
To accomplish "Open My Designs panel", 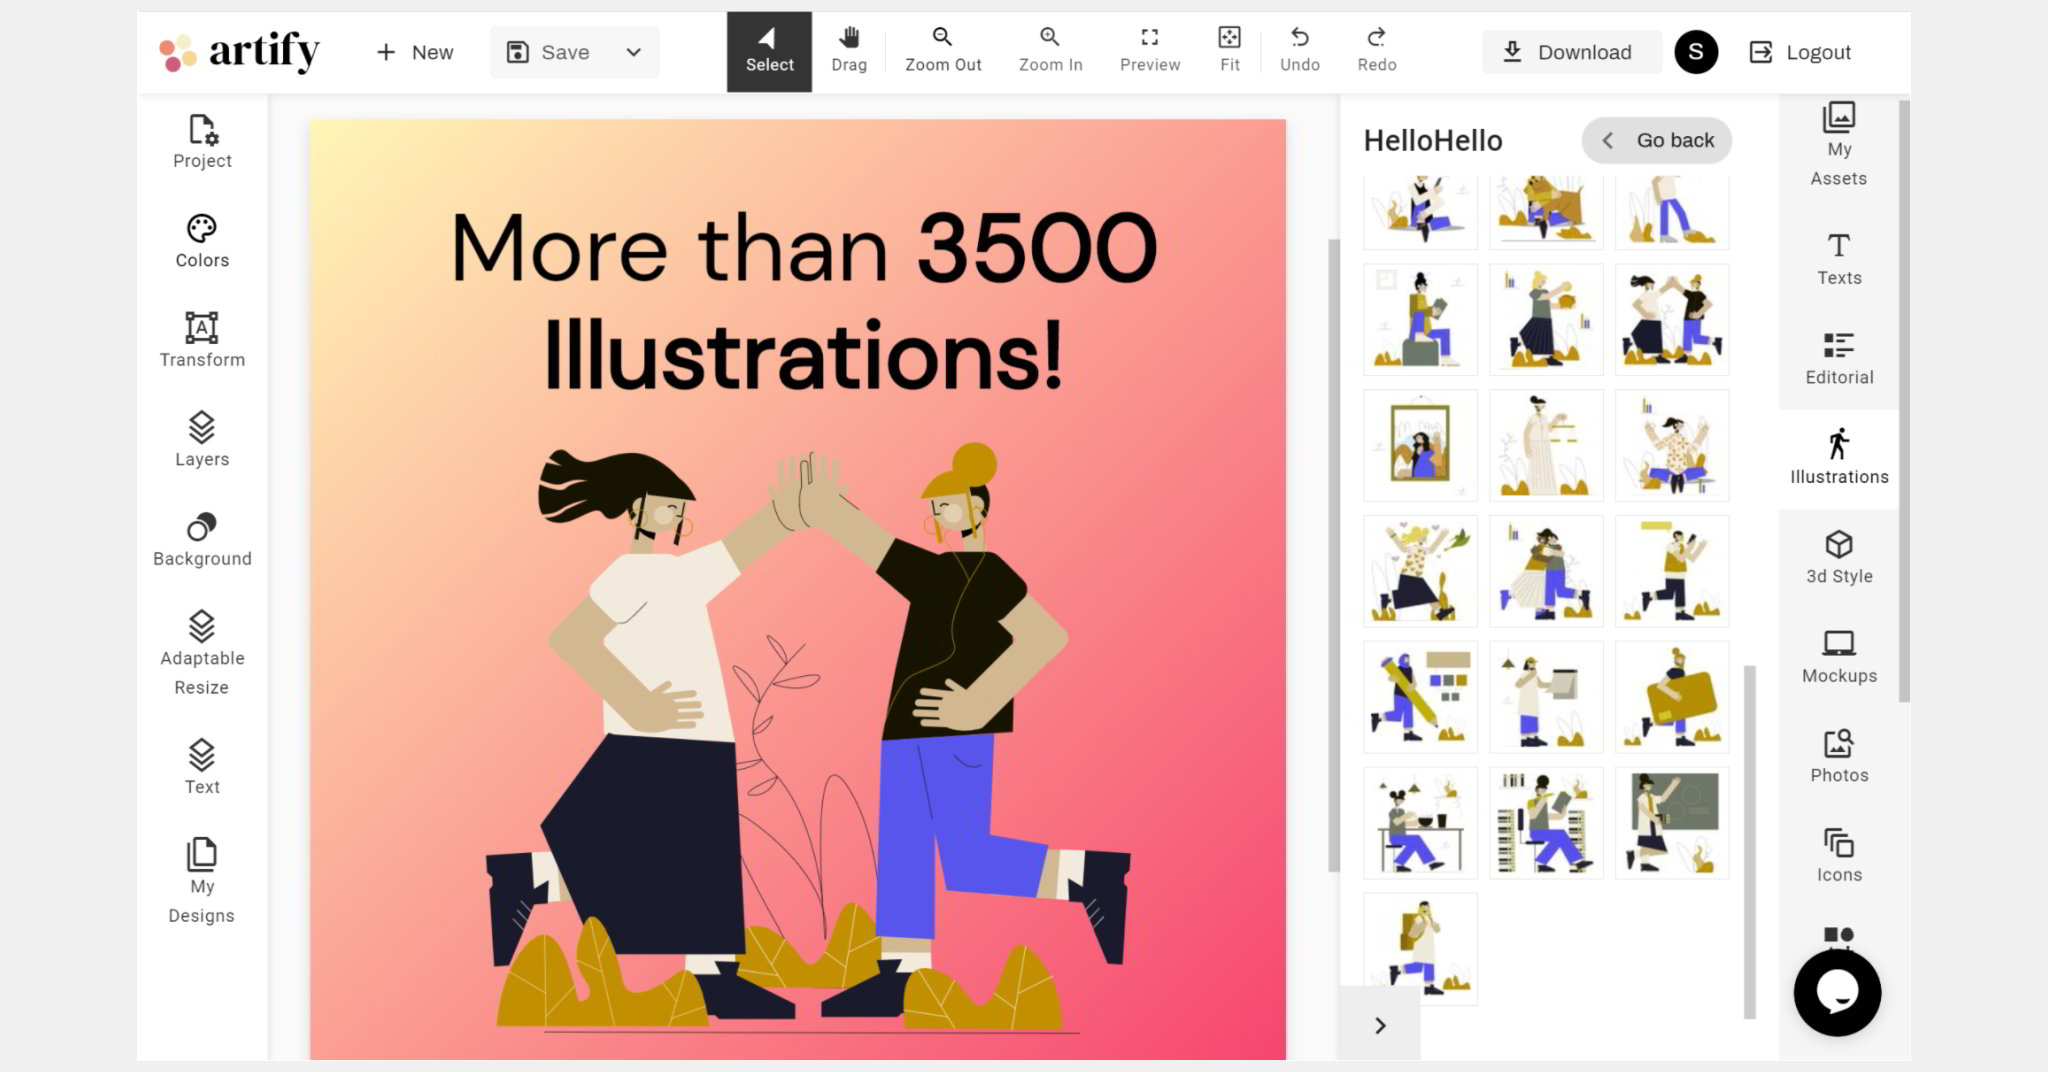I will click(x=202, y=881).
